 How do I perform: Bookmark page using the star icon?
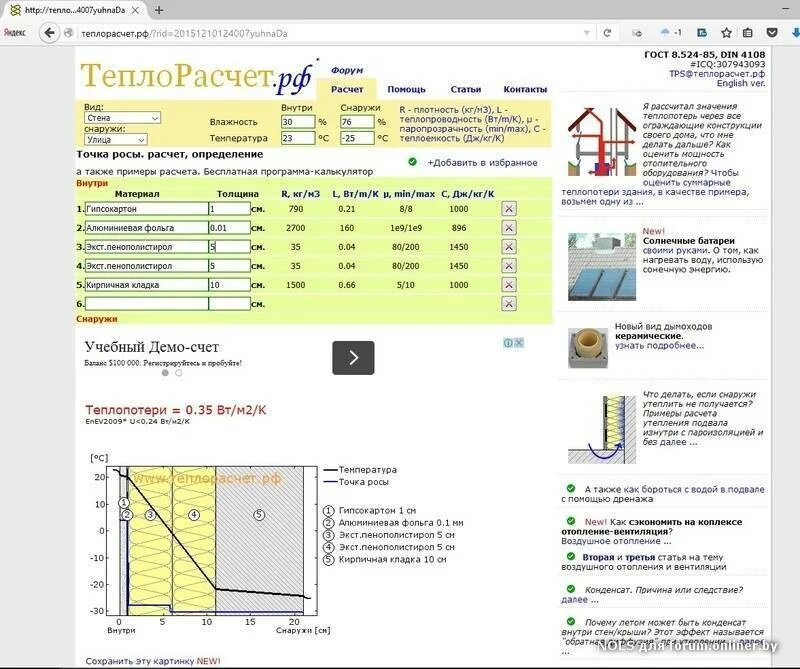tap(726, 33)
